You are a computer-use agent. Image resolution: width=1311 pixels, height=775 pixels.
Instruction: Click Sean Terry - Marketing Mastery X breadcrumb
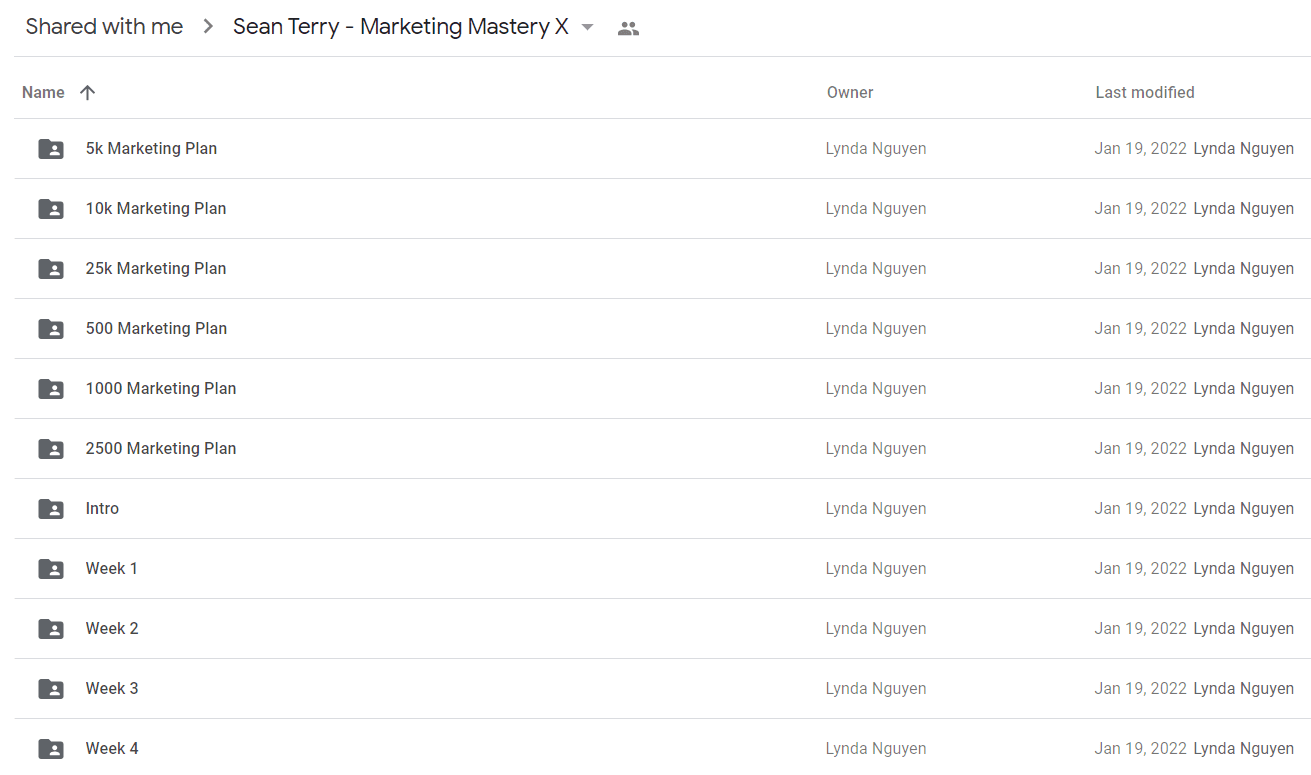401,27
